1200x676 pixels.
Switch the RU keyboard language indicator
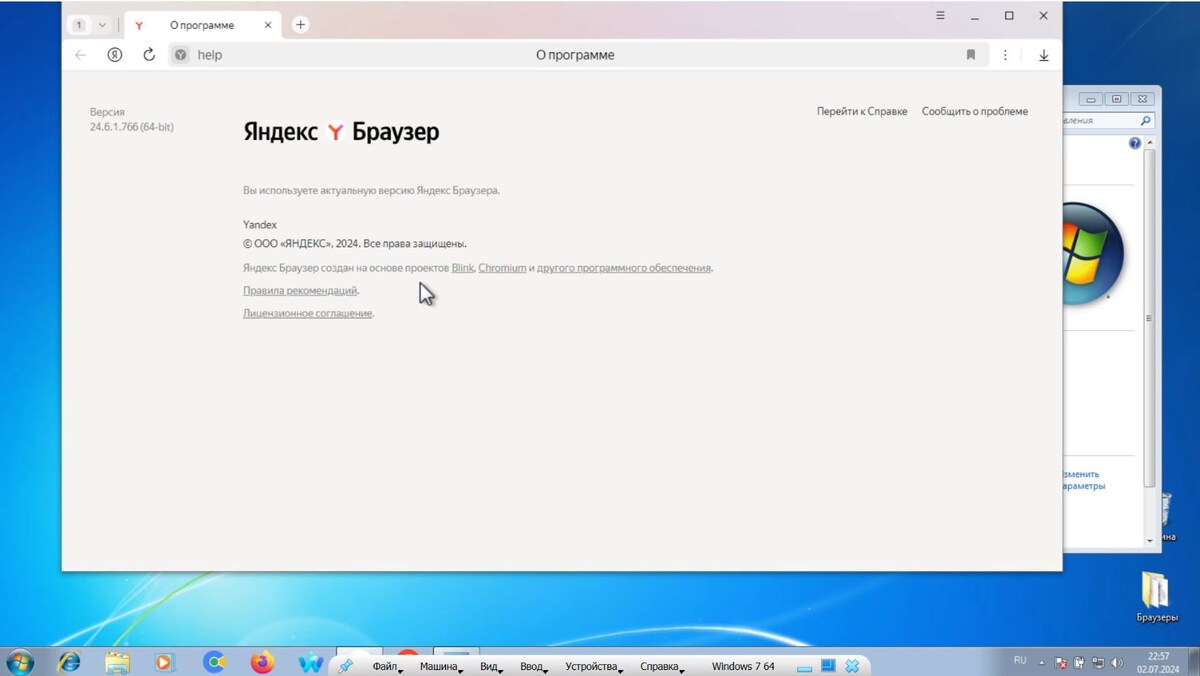(1020, 661)
